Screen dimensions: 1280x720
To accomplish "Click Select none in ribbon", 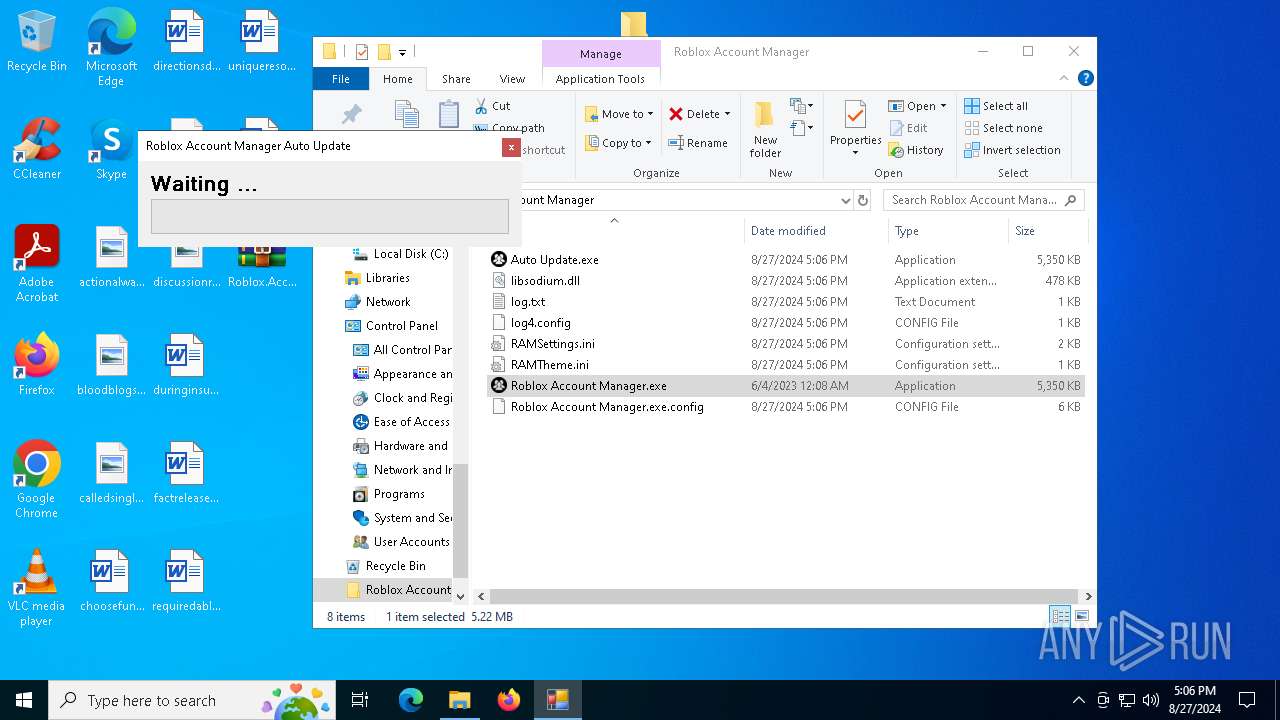I will (x=1003, y=128).
